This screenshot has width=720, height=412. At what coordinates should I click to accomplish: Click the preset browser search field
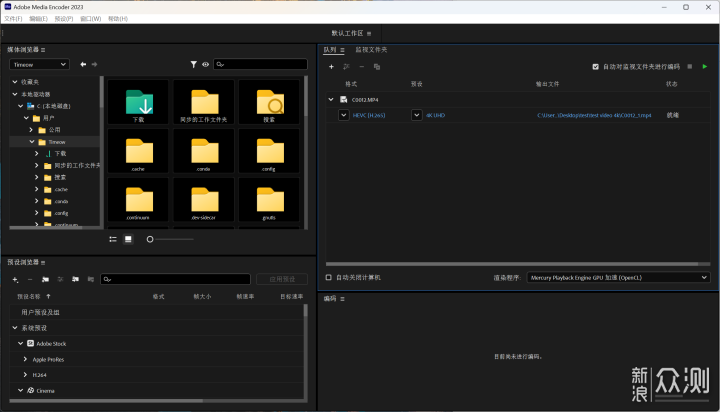click(x=175, y=279)
